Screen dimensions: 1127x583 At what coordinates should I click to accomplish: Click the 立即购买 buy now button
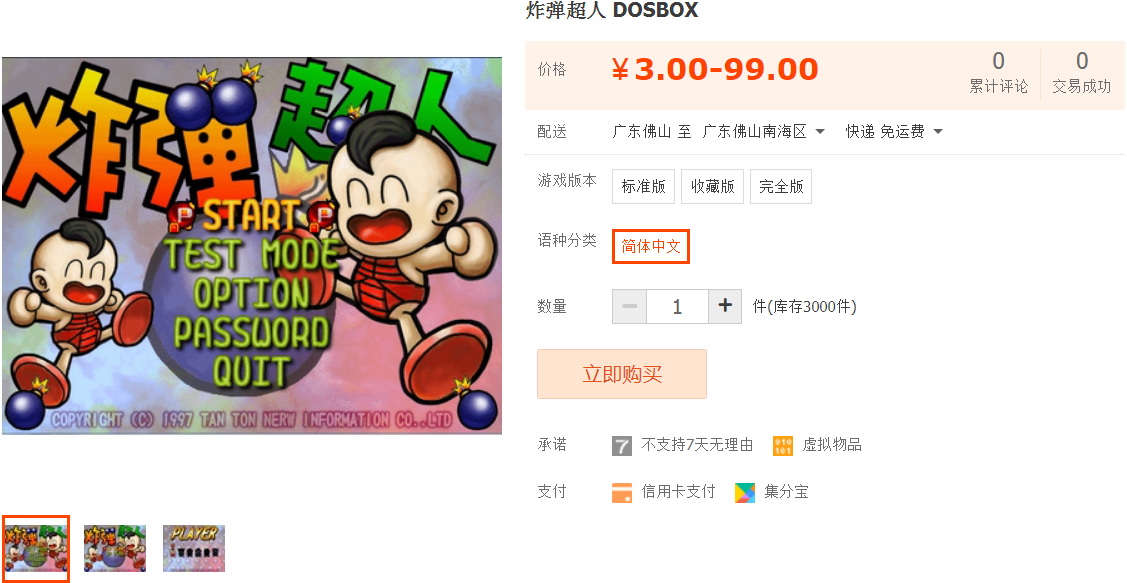tap(622, 374)
